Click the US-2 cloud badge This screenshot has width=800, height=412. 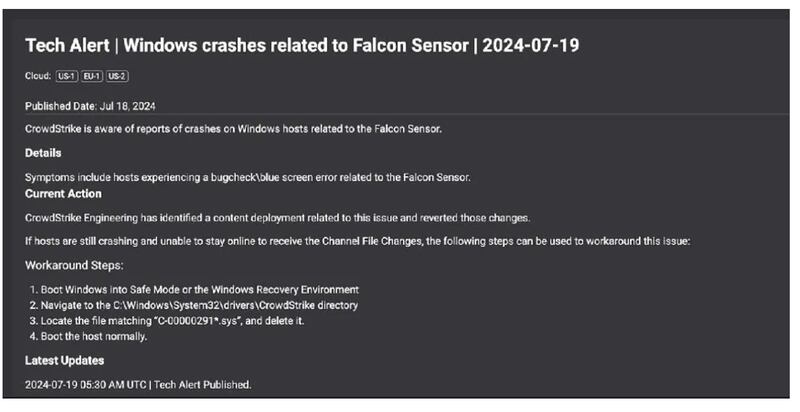coord(117,76)
